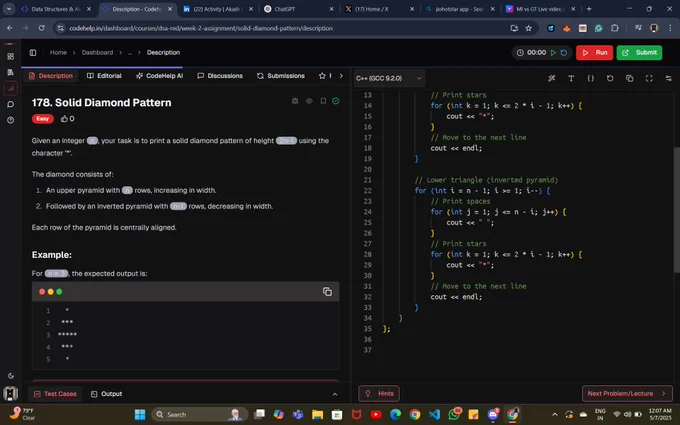
Task: Click the code editor vertical scrollbar
Action: [x=677, y=209]
